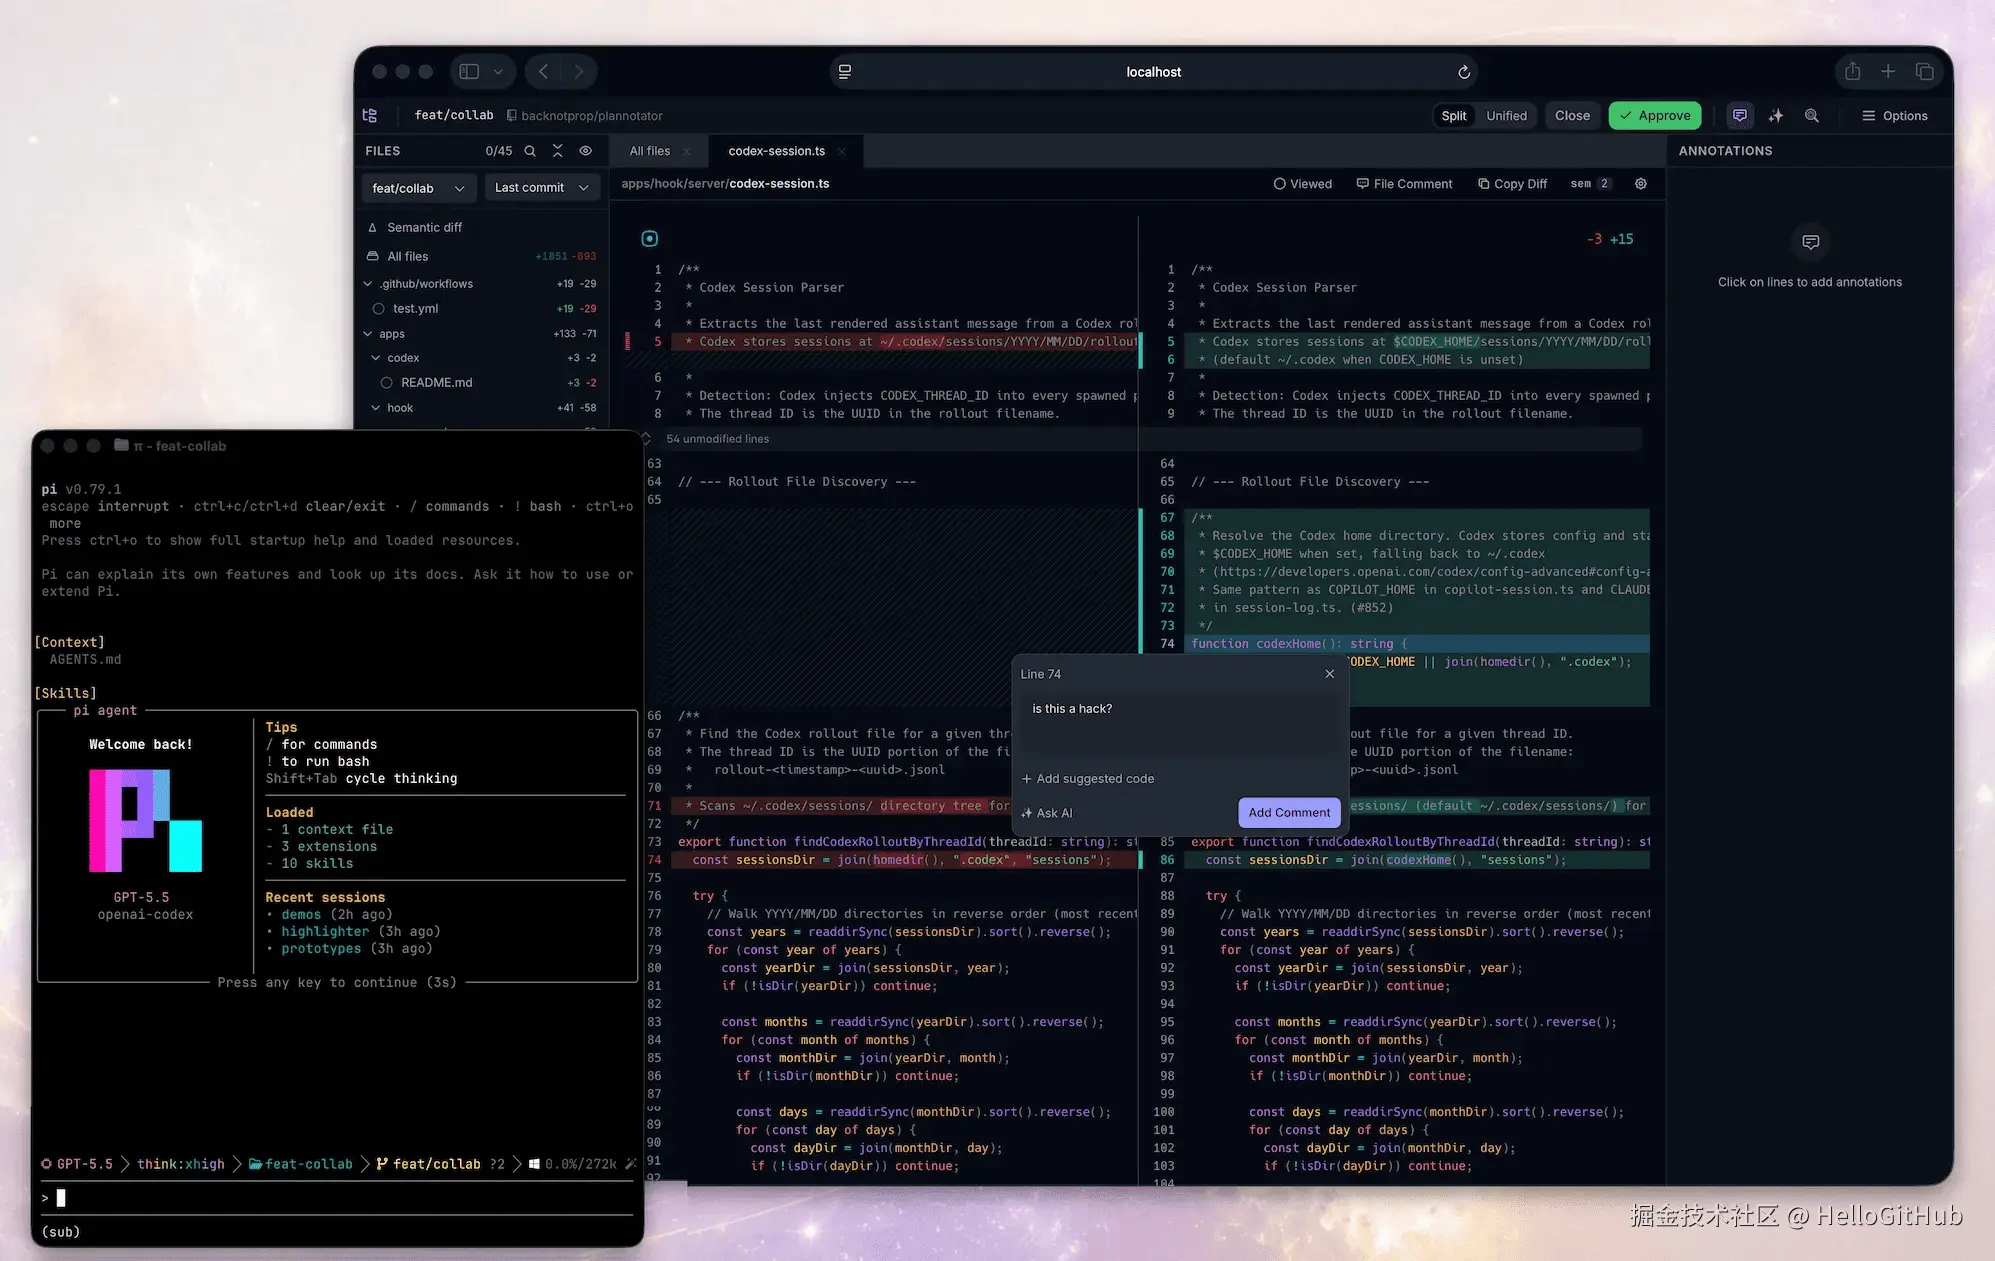The height and width of the screenshot is (1261, 1995).
Task: Click the GPT-5.5 model icon in terminal status
Action: pos(46,1164)
